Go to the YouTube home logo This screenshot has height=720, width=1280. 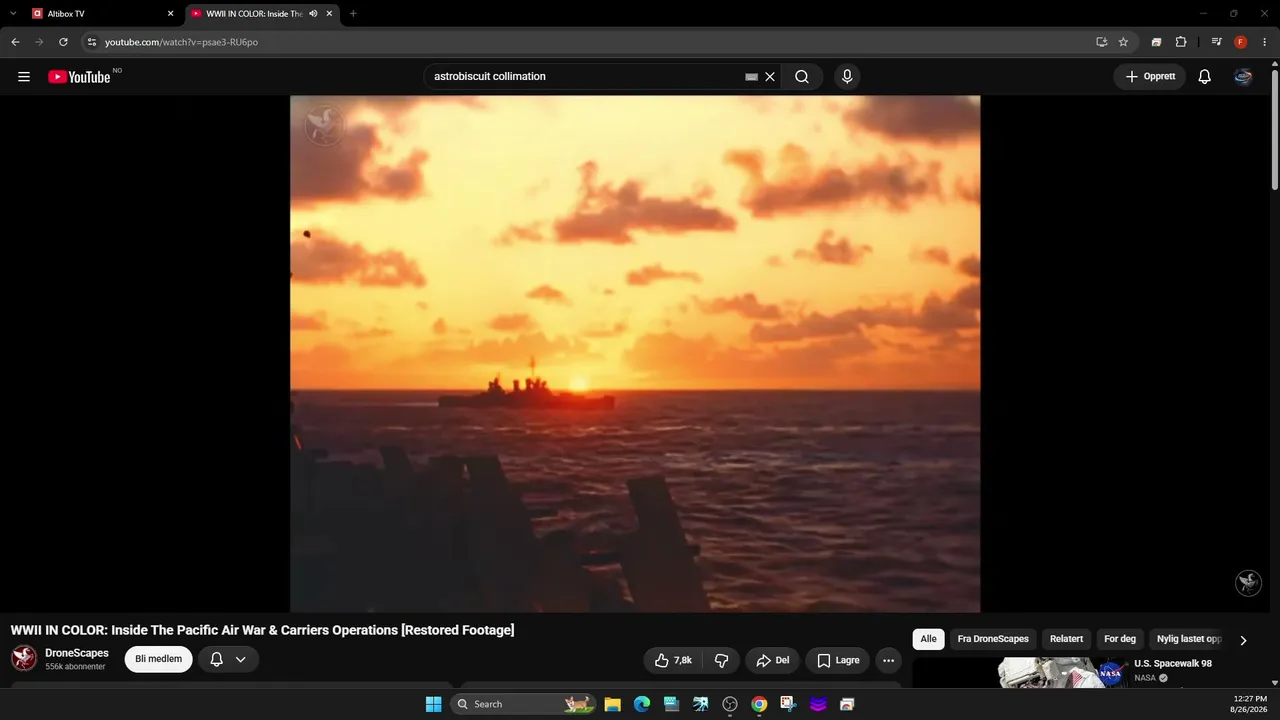point(79,77)
